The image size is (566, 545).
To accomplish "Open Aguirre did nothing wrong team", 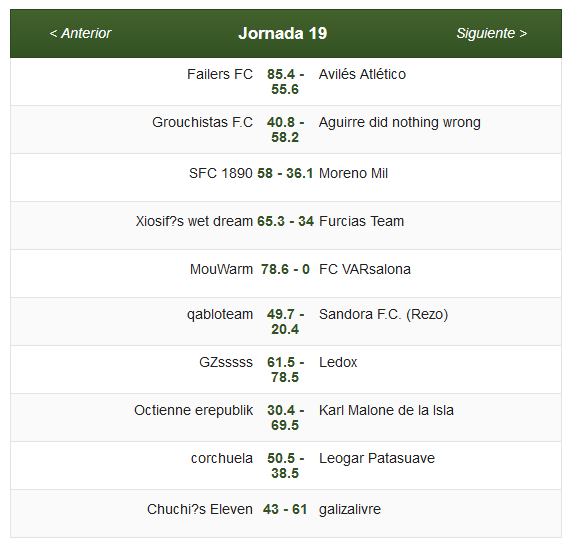I will (x=400, y=122).
